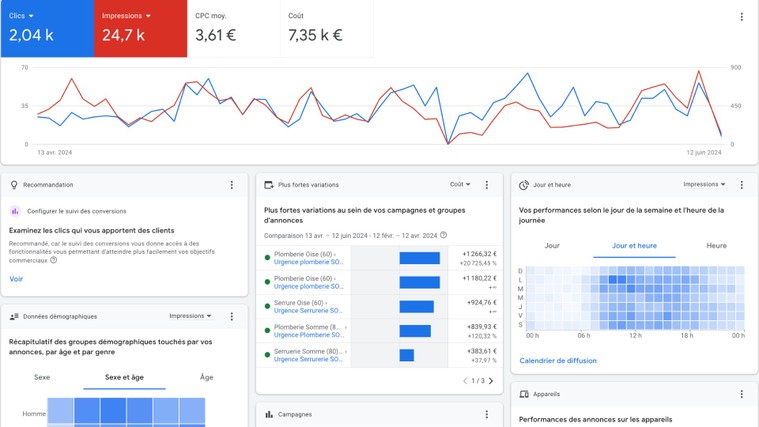Click the +1 266,32 € variation value
759x427 pixels.
coord(479,254)
